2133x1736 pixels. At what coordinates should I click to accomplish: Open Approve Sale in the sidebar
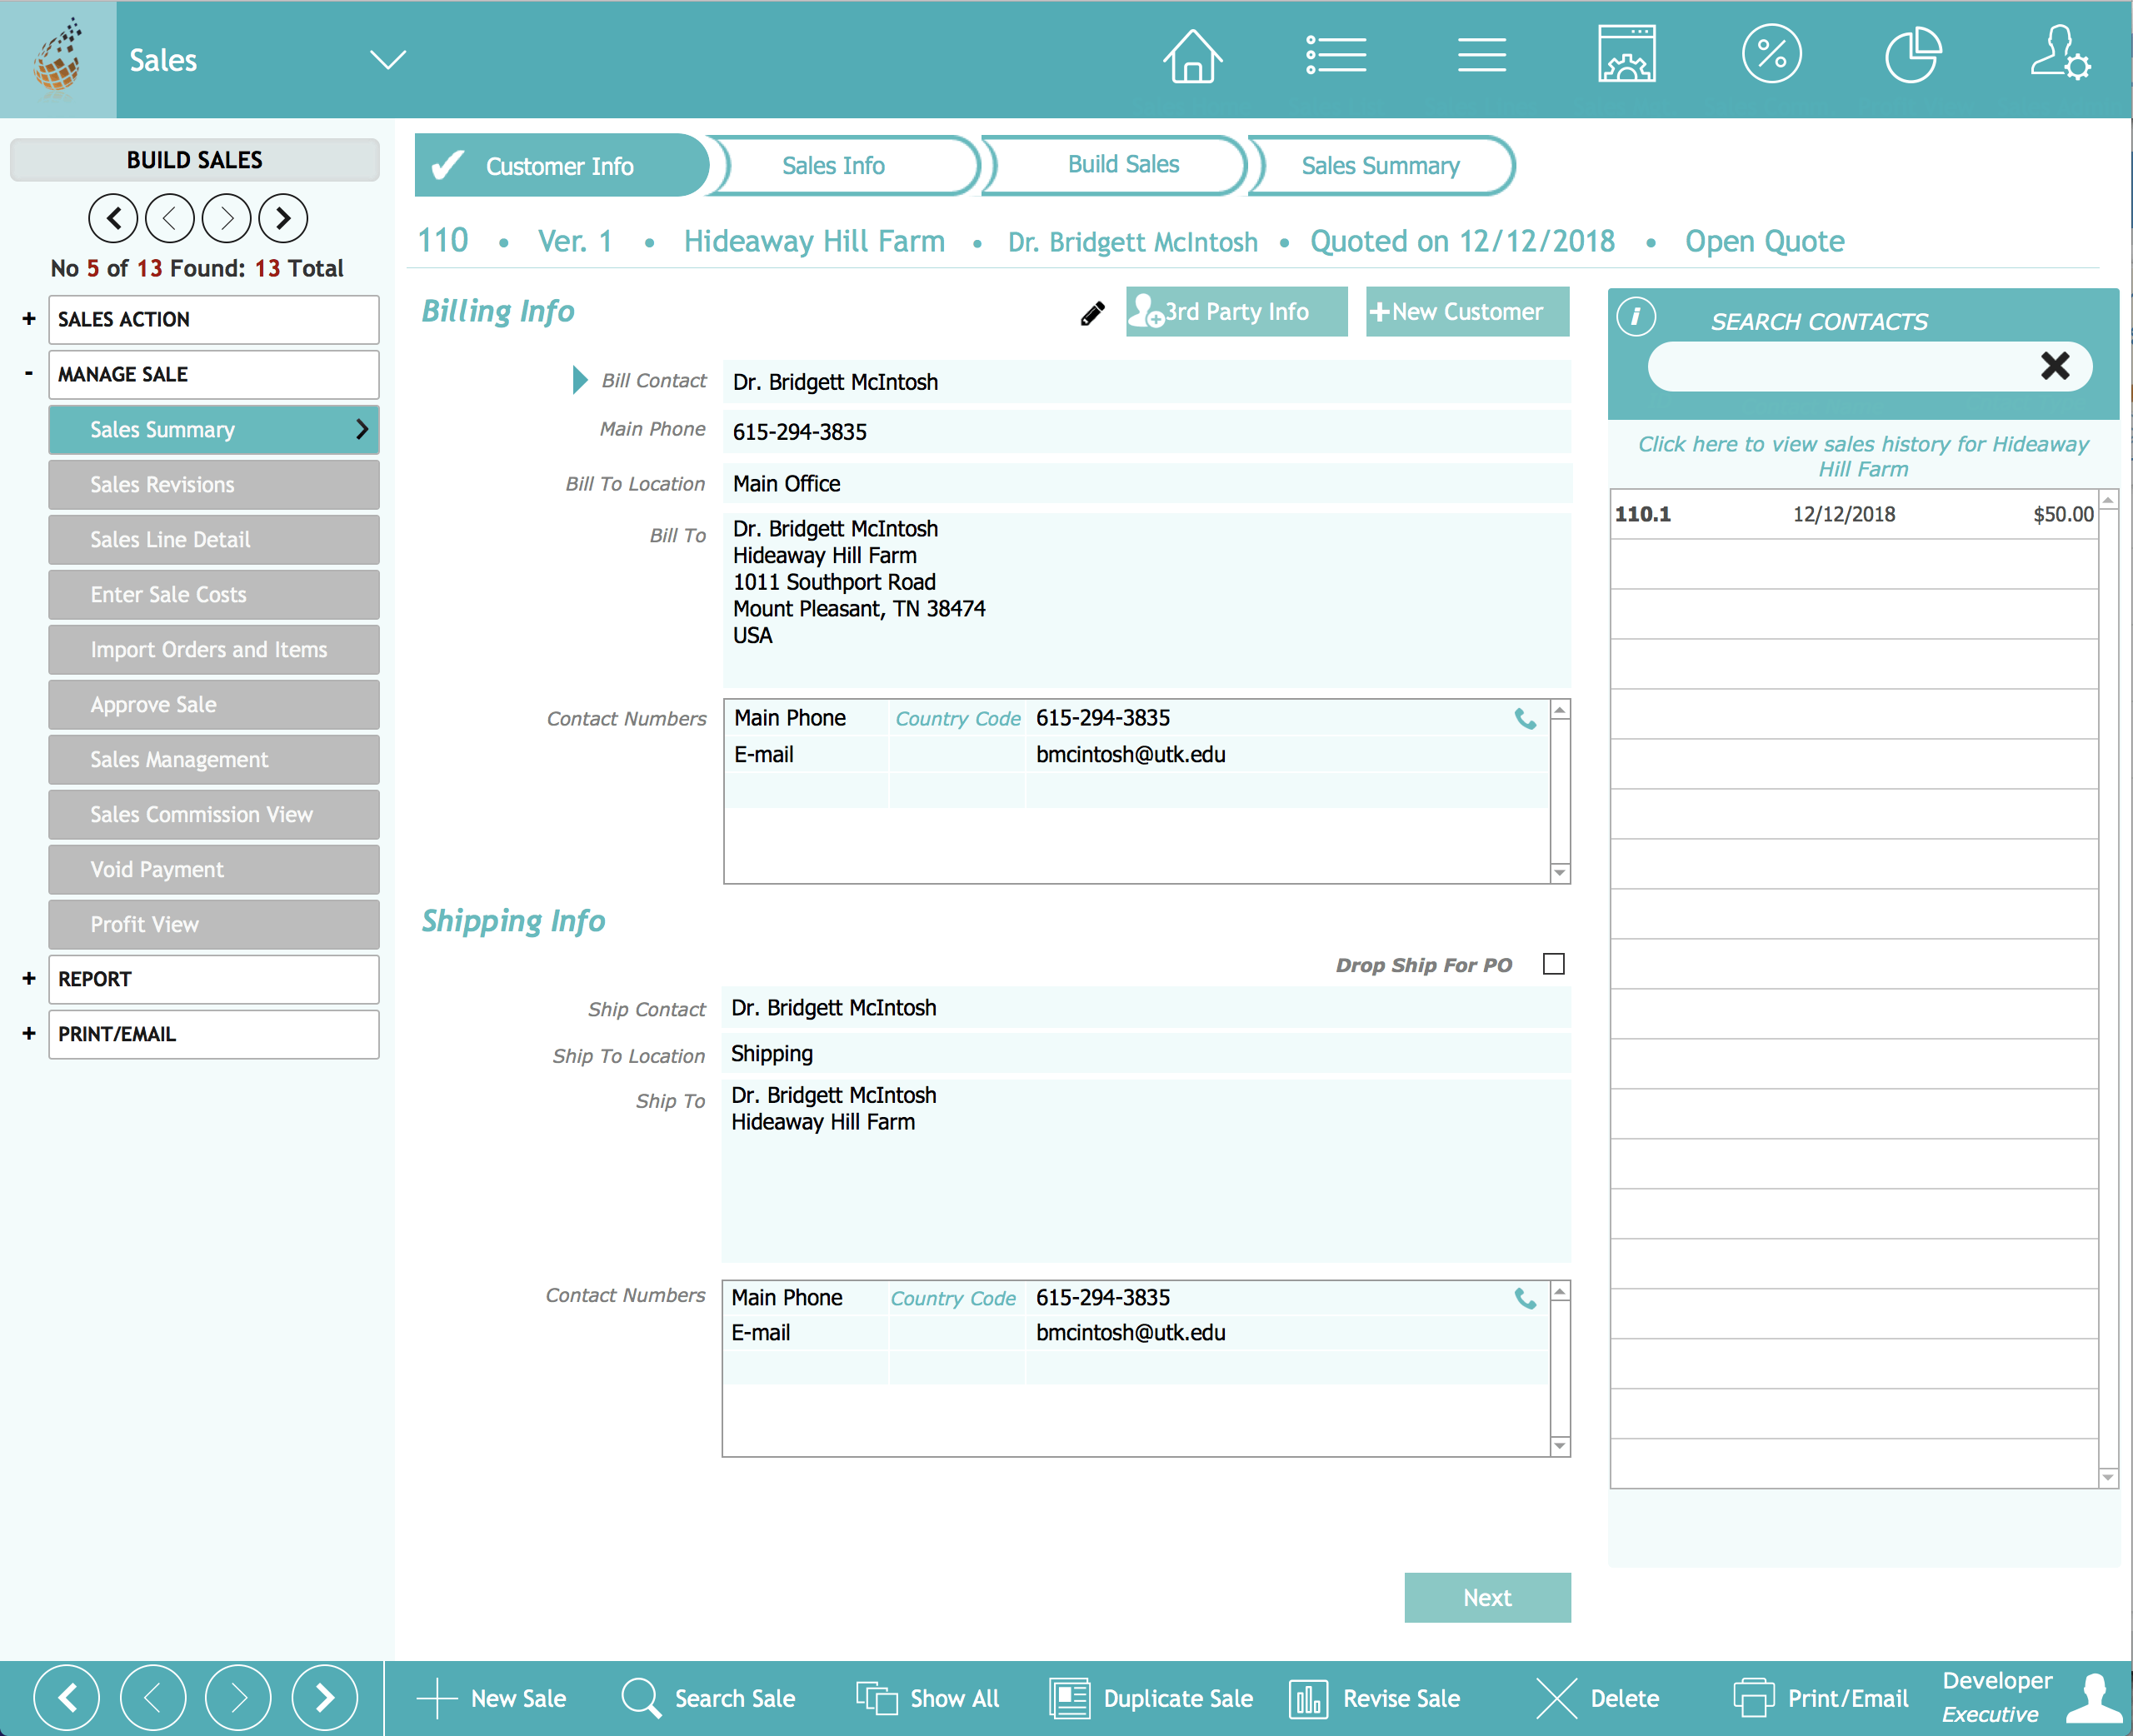214,705
